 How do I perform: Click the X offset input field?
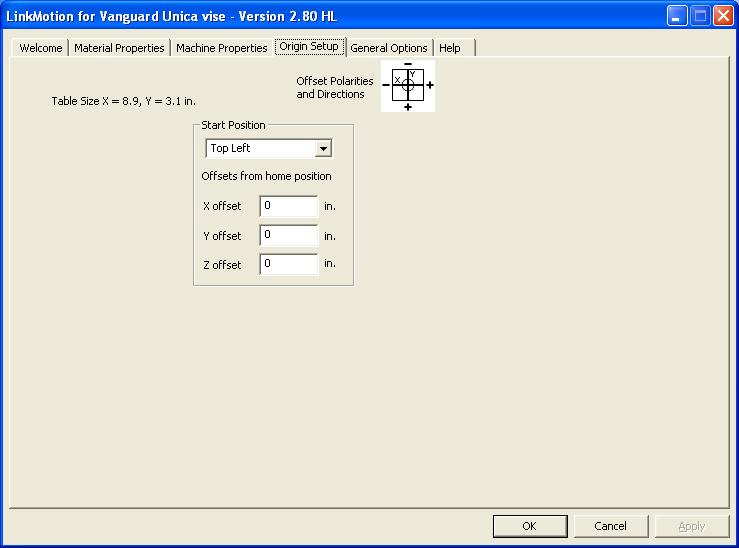click(x=289, y=206)
